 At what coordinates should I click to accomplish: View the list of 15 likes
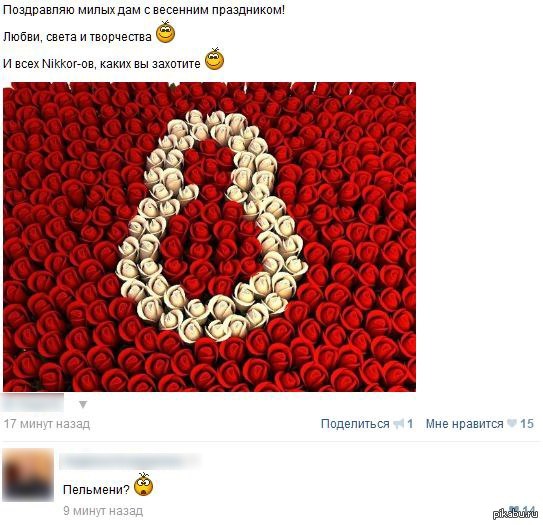(527, 424)
